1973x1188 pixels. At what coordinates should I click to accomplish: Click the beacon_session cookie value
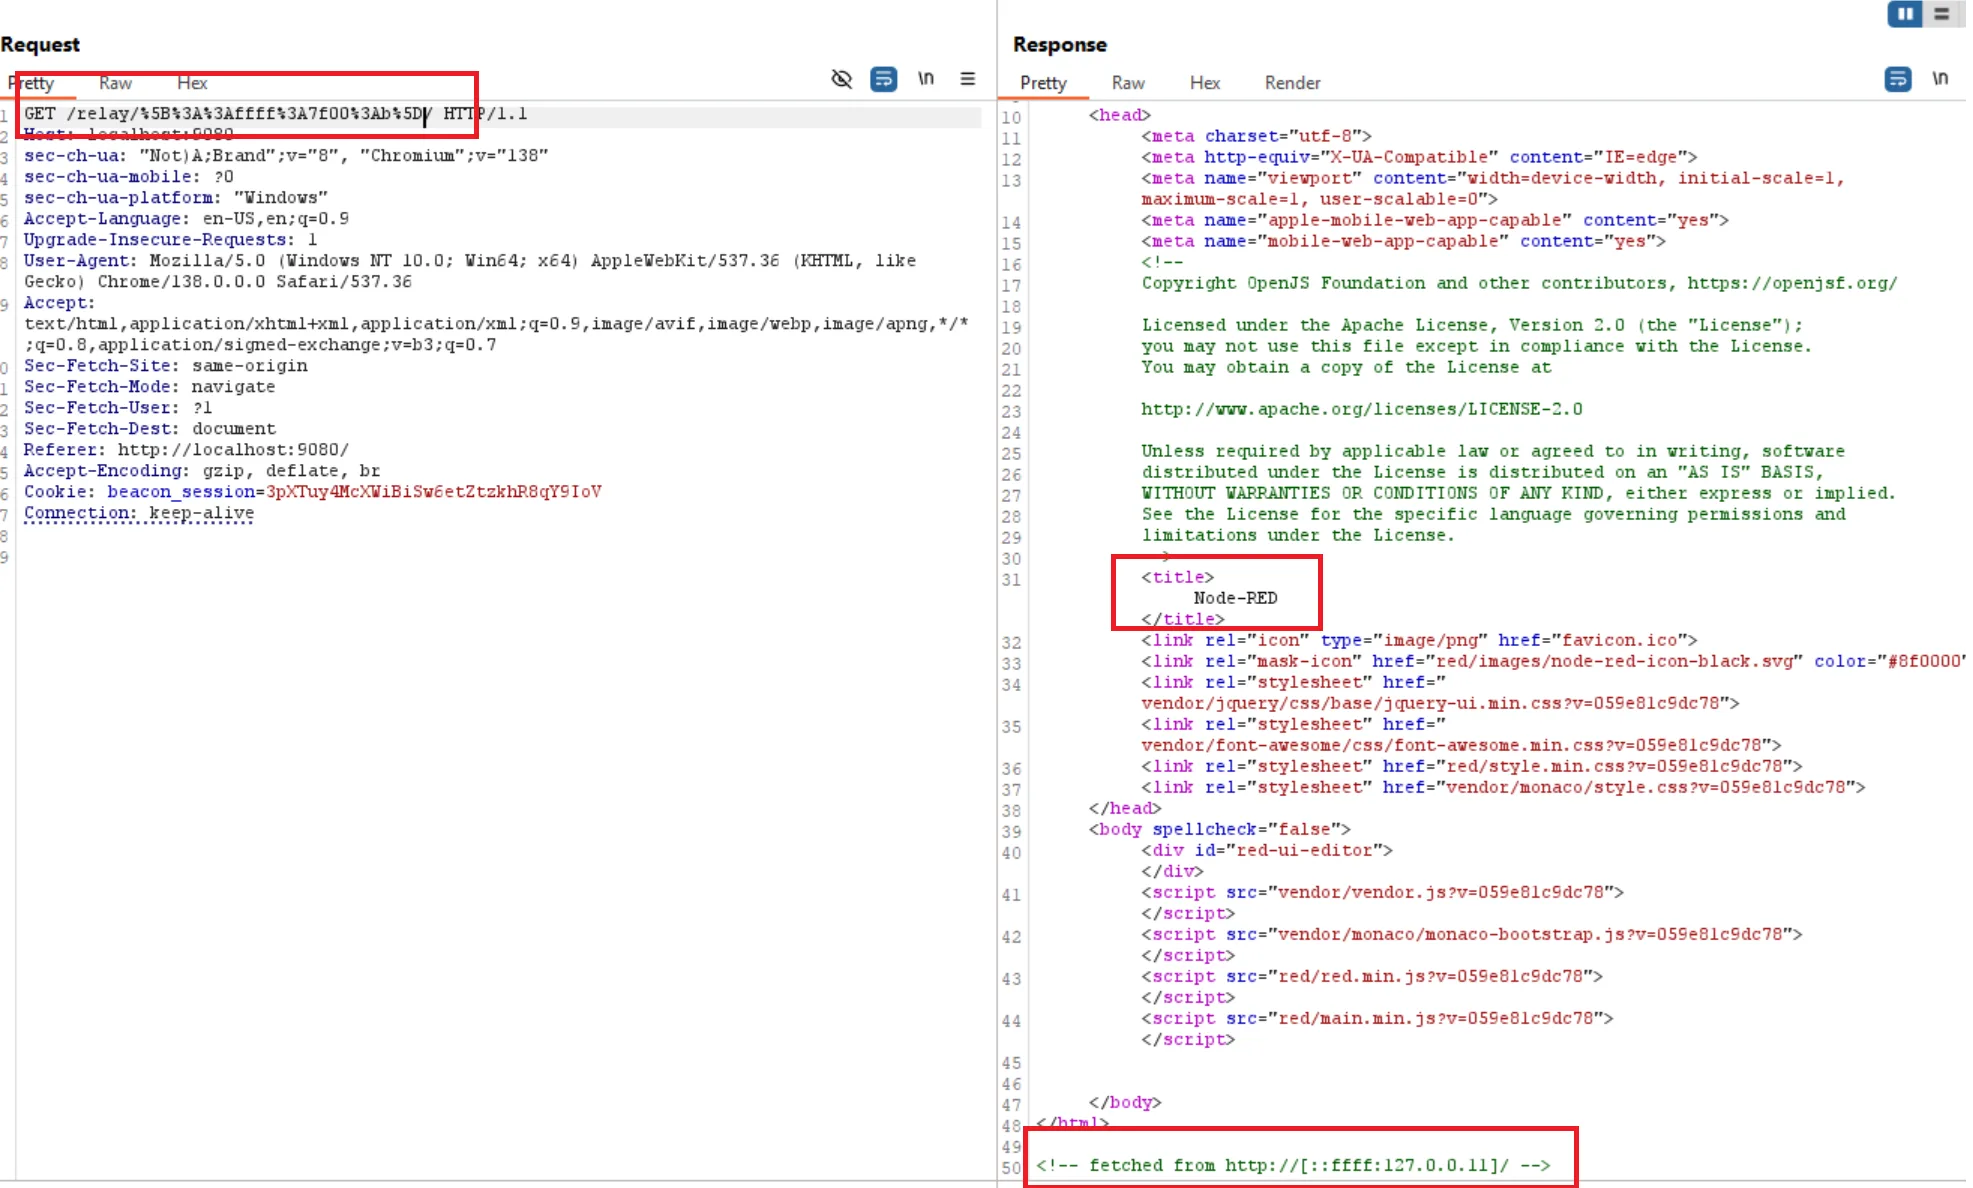434,492
